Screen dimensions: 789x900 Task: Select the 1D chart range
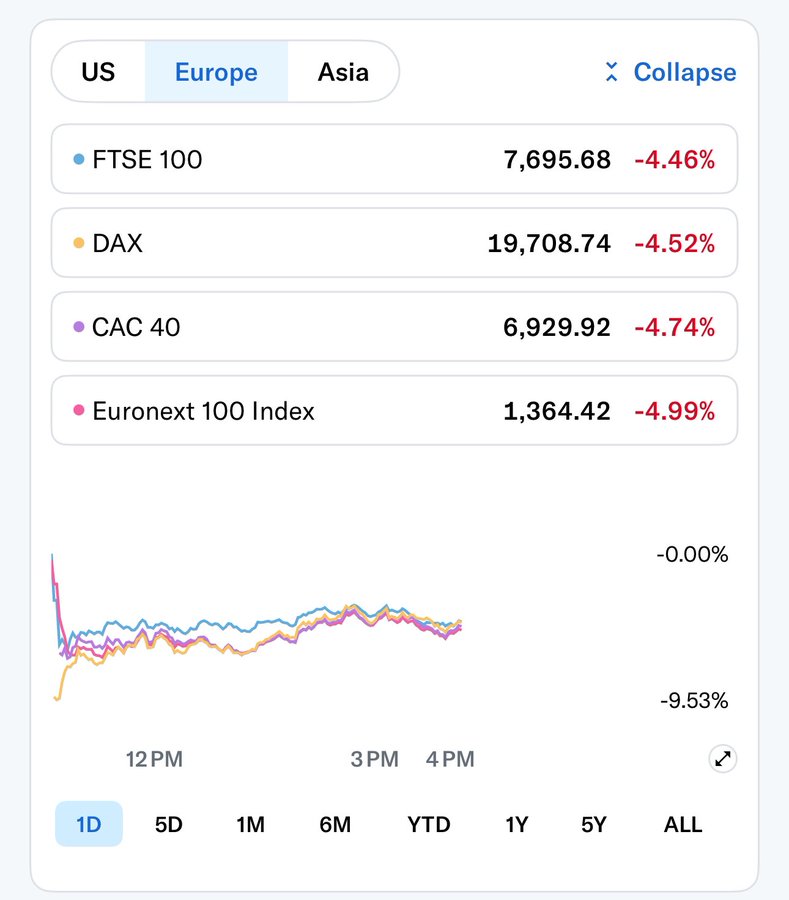[x=89, y=825]
